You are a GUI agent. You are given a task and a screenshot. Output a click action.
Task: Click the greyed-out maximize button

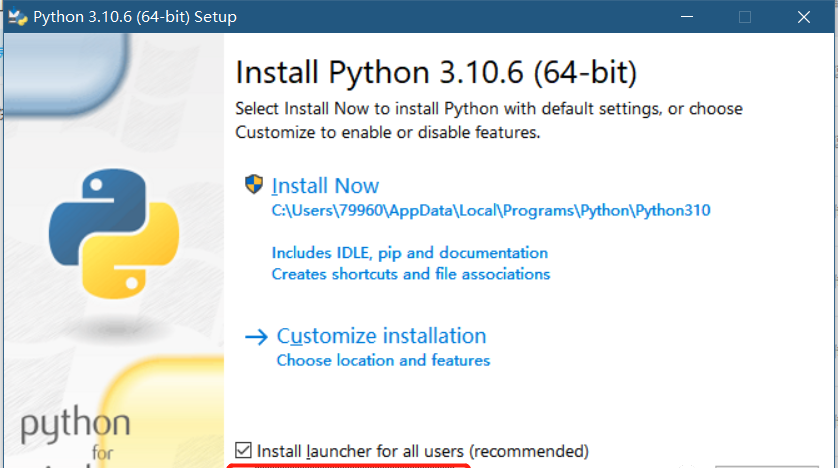click(x=744, y=17)
